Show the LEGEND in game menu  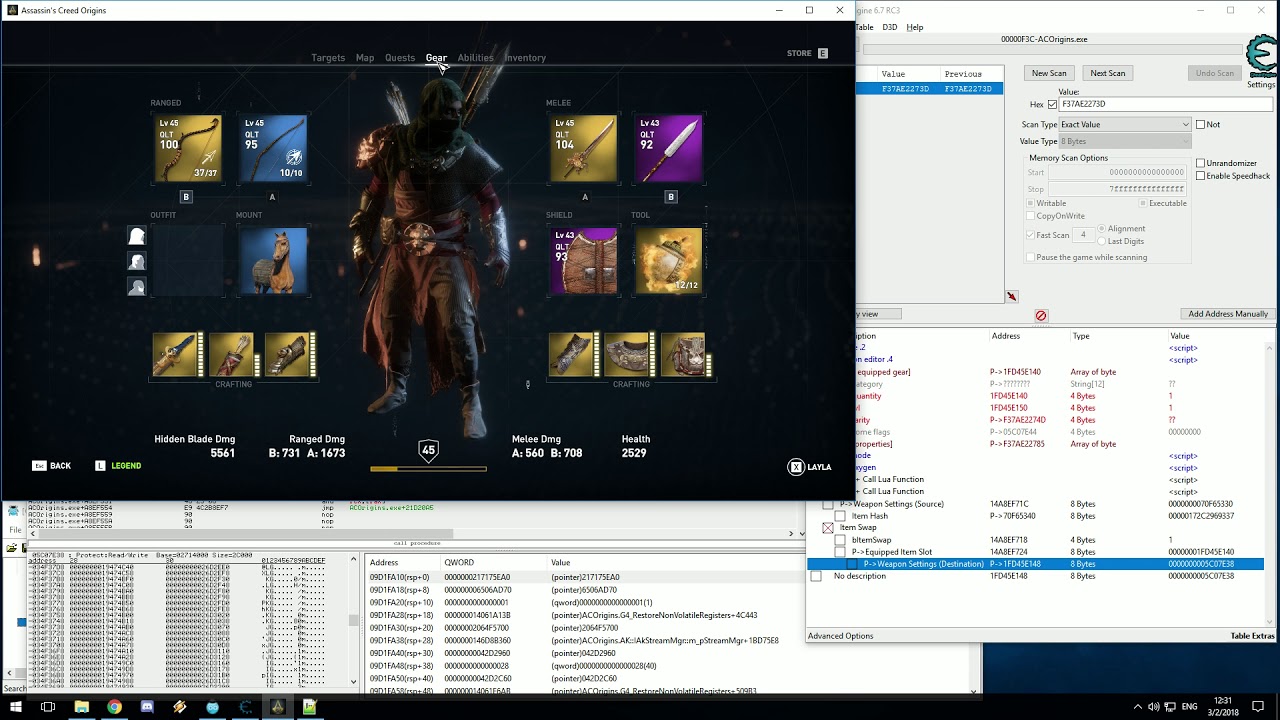pyautogui.click(x=118, y=466)
